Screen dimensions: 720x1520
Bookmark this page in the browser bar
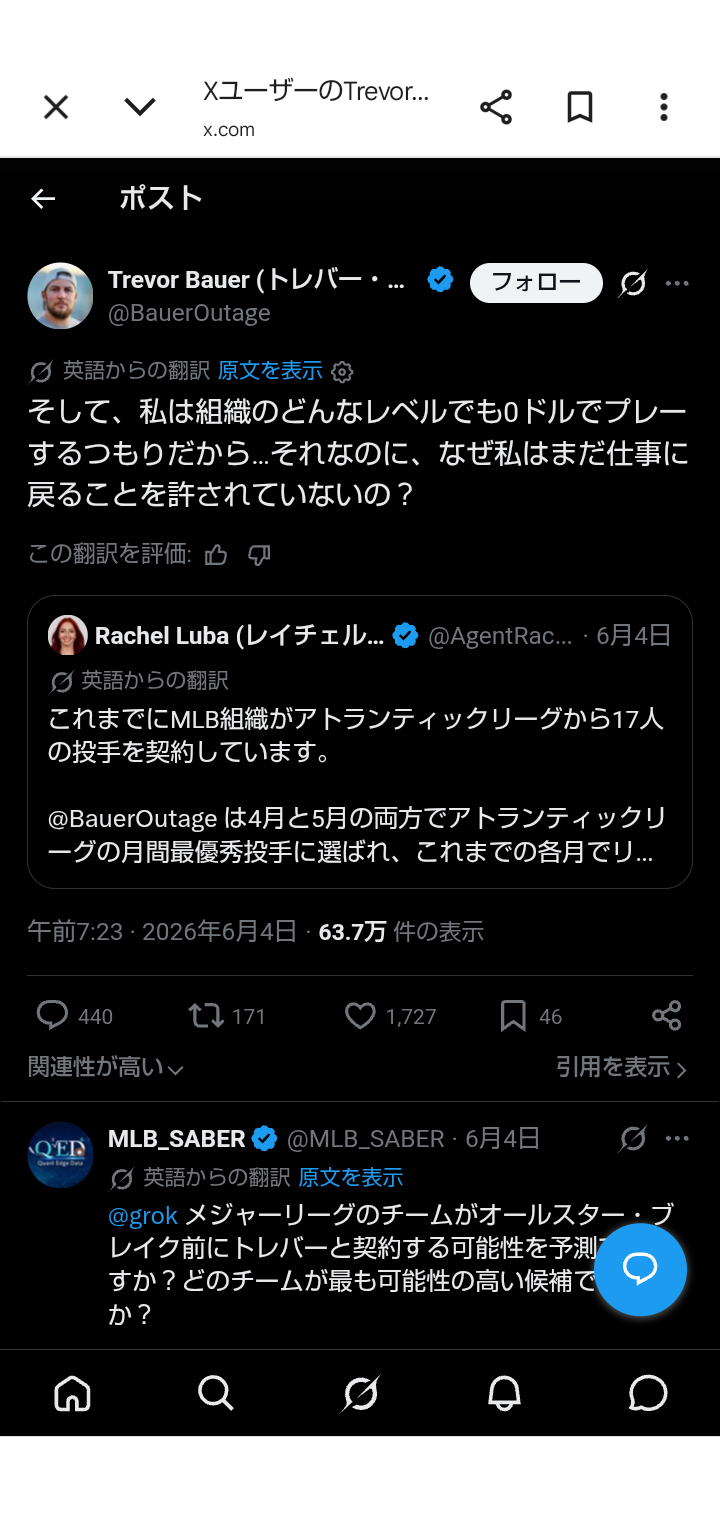[x=580, y=107]
